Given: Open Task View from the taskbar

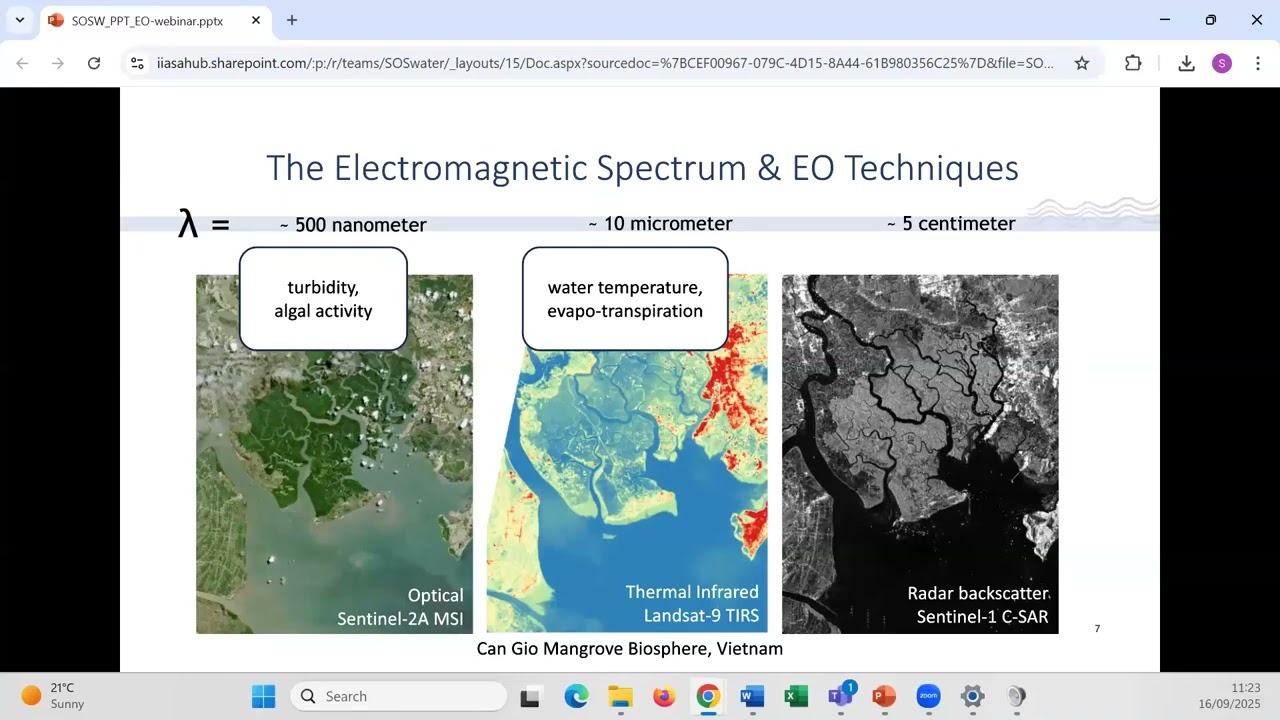Looking at the screenshot, I should click(530, 696).
